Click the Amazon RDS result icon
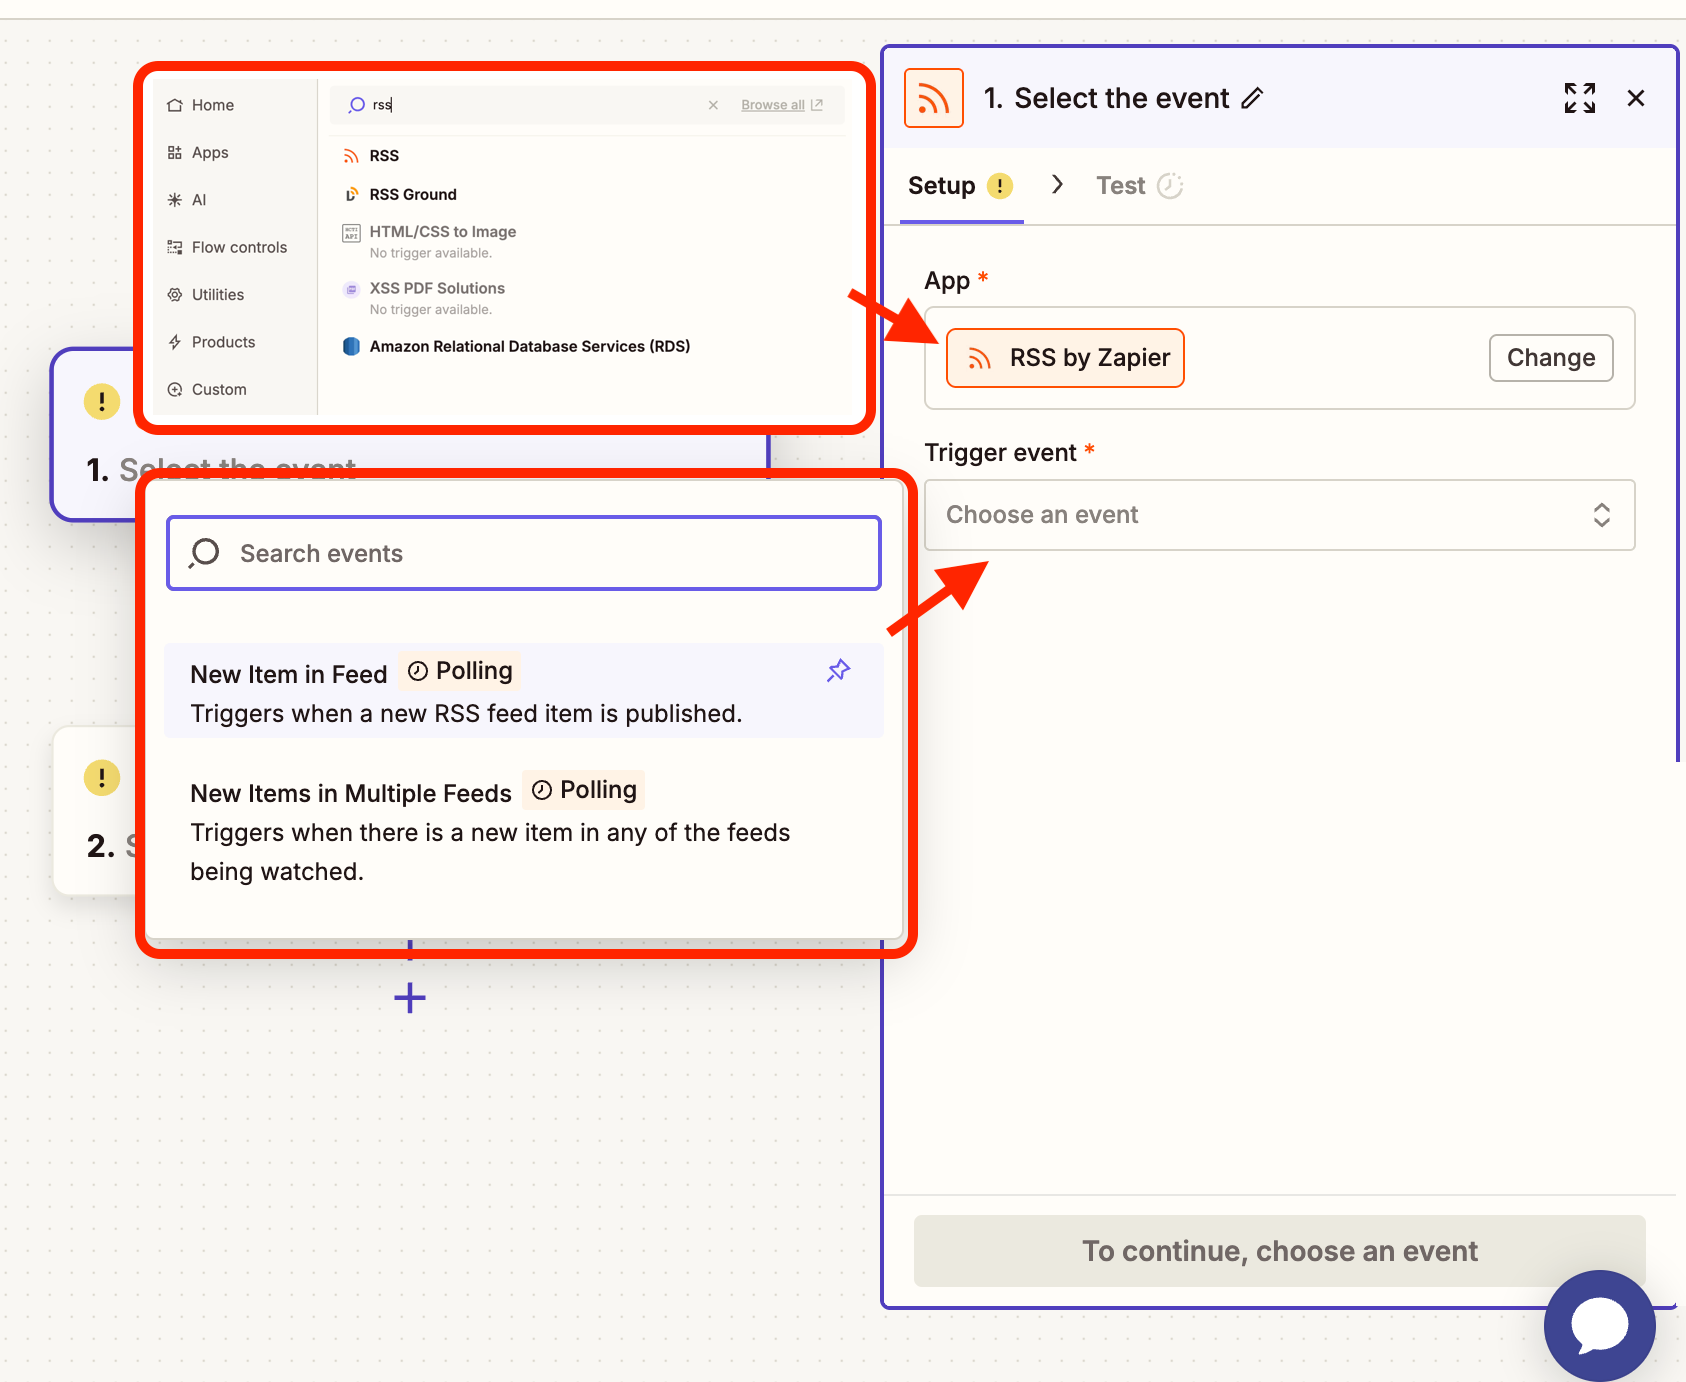This screenshot has height=1382, width=1686. [351, 346]
